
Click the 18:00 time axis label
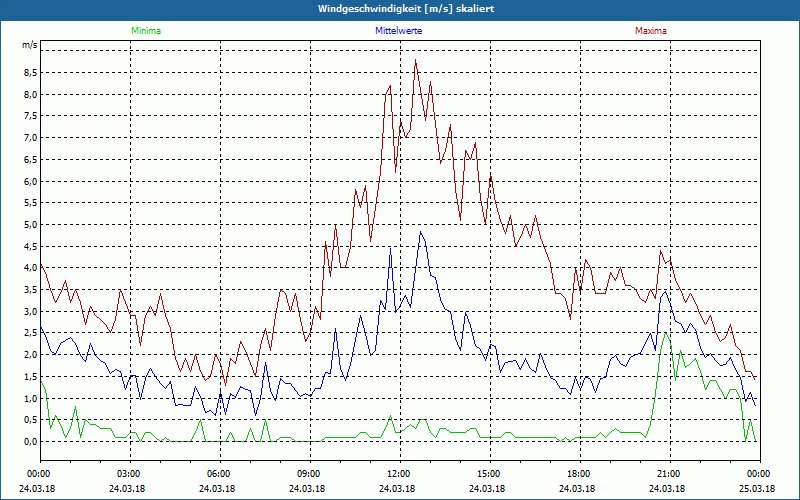click(580, 474)
